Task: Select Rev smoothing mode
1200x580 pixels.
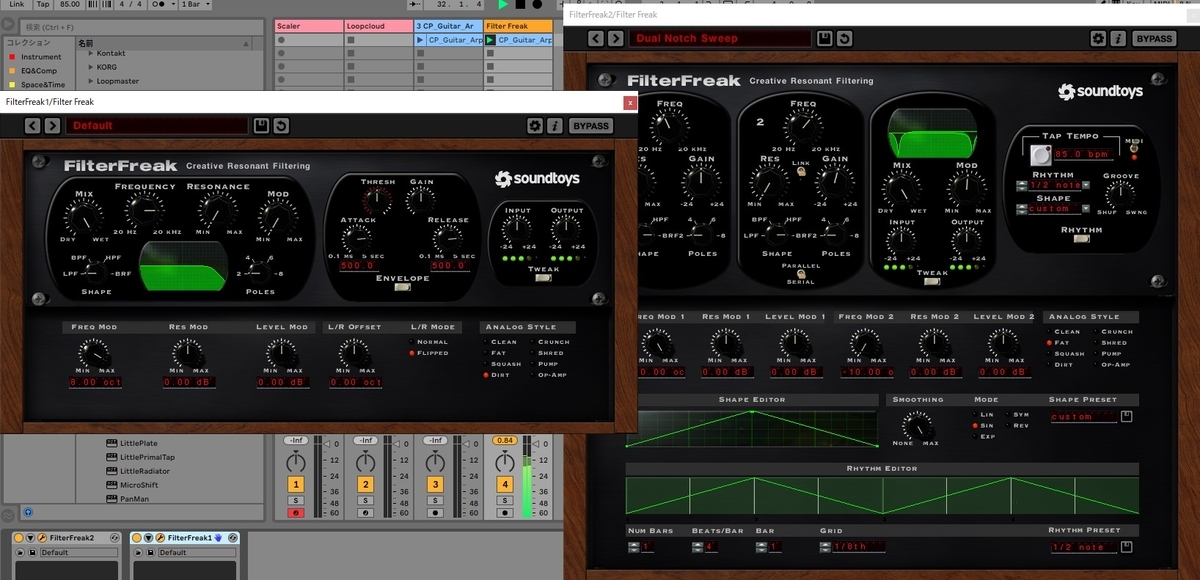Action: [x=1016, y=425]
